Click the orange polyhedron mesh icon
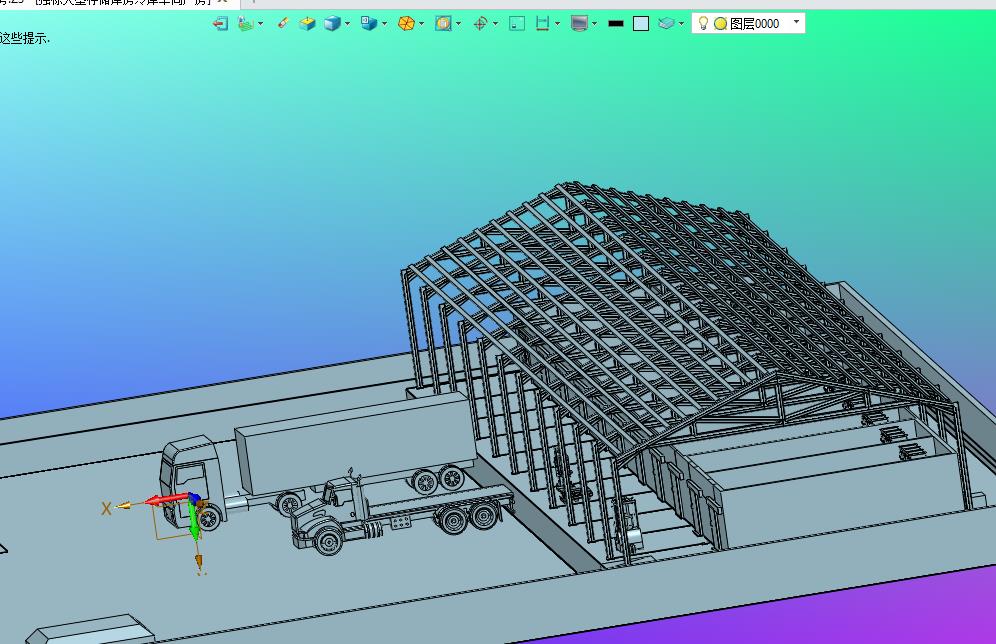 (x=406, y=24)
